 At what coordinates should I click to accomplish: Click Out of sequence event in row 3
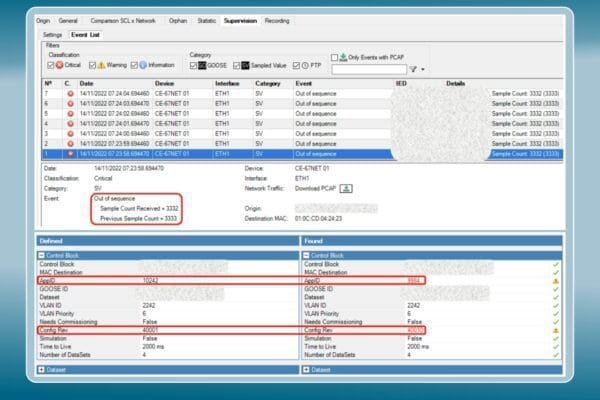point(316,134)
